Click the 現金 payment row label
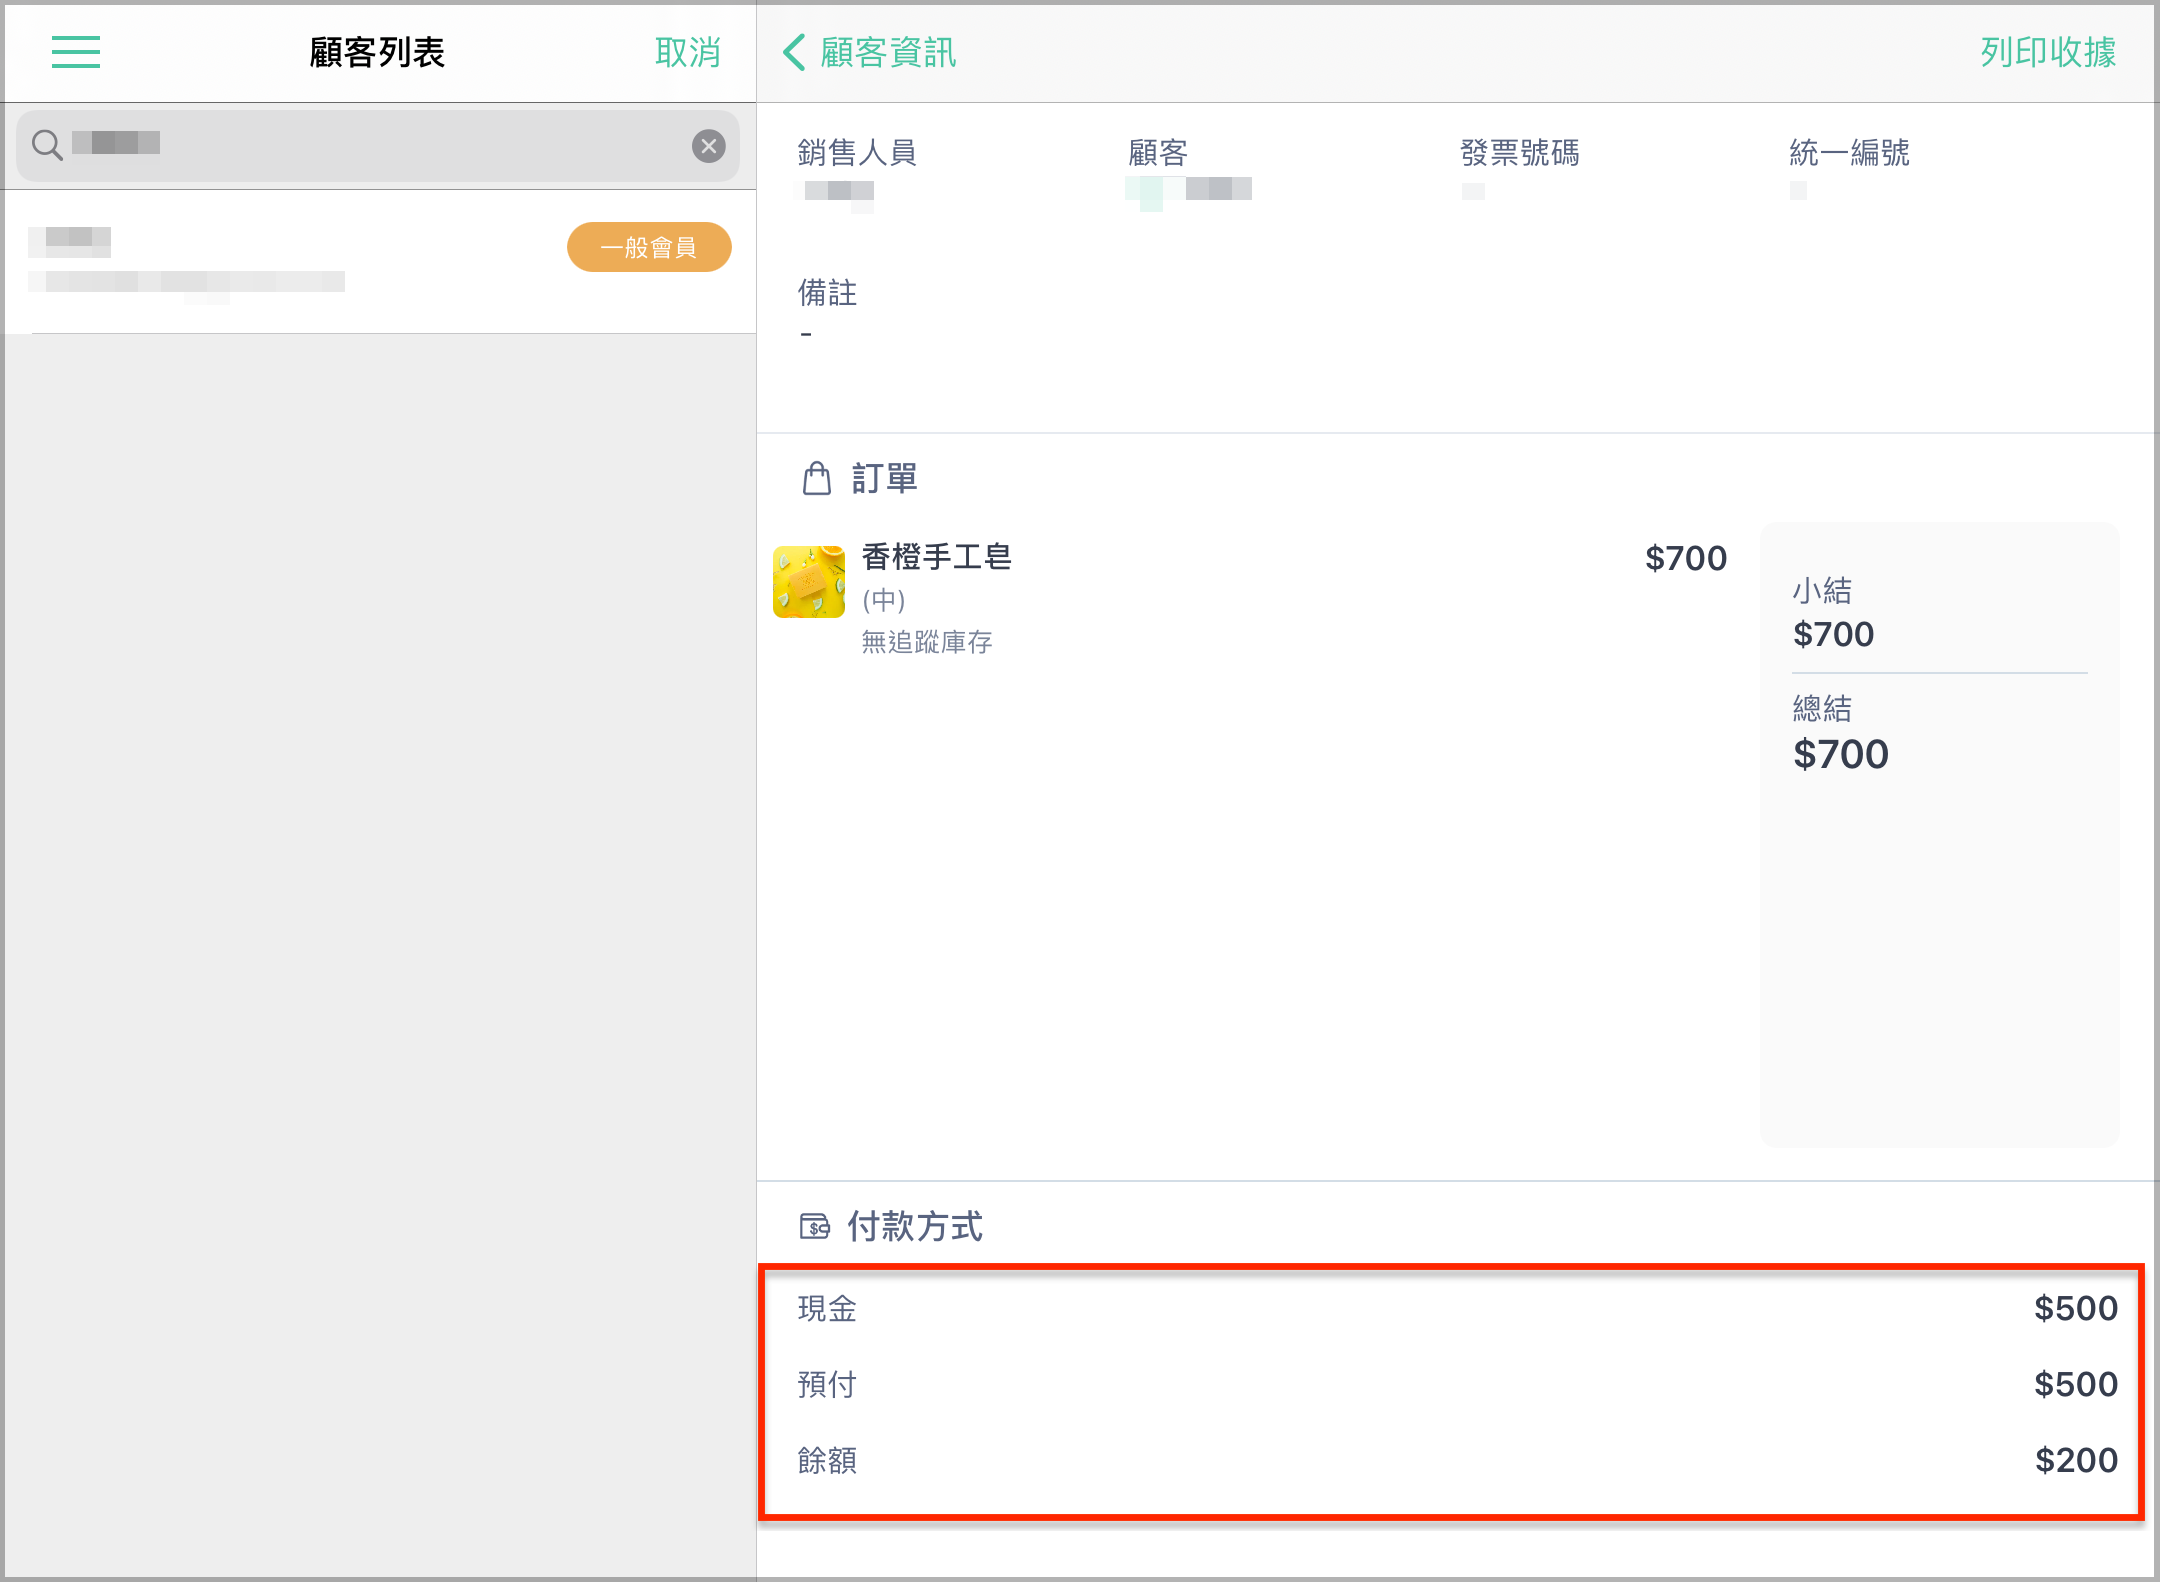The image size is (2160, 1582). (x=827, y=1308)
